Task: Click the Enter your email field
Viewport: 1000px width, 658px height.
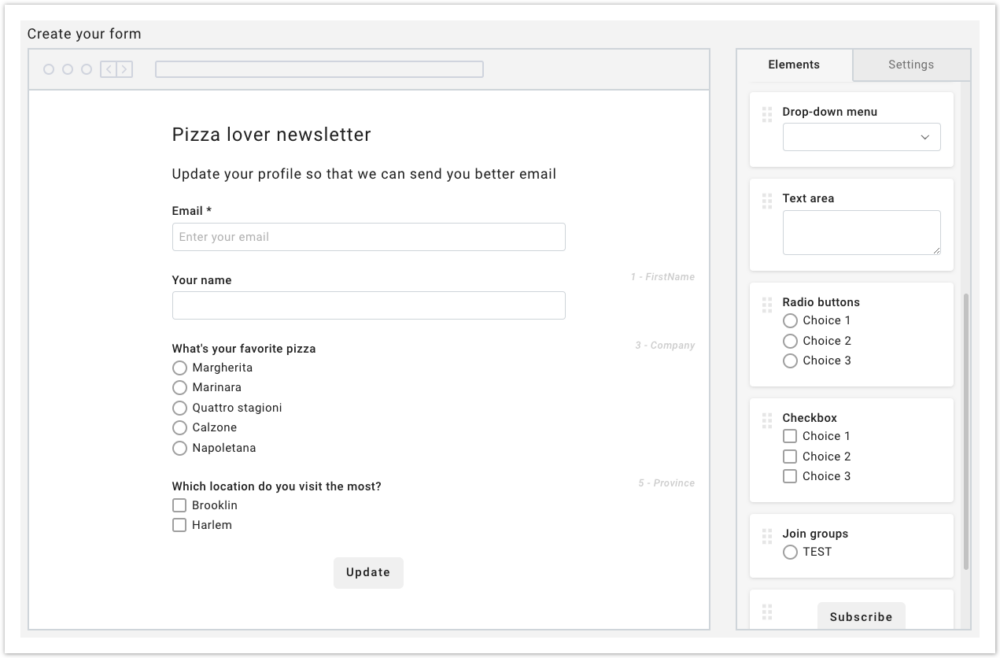Action: point(368,237)
